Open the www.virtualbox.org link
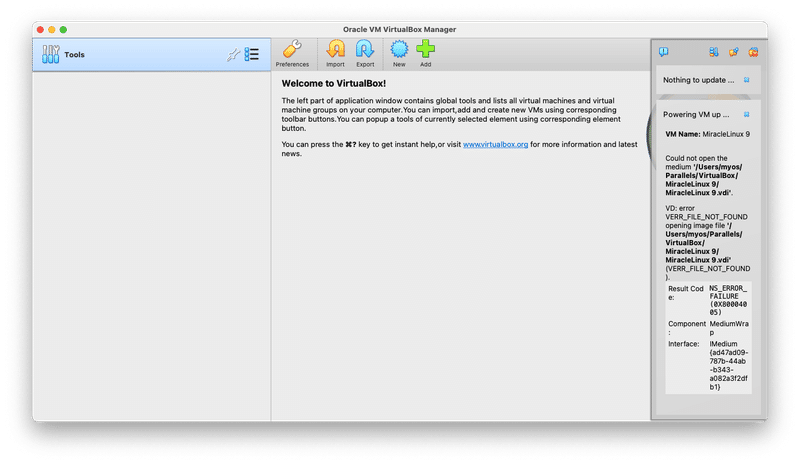 click(x=495, y=144)
